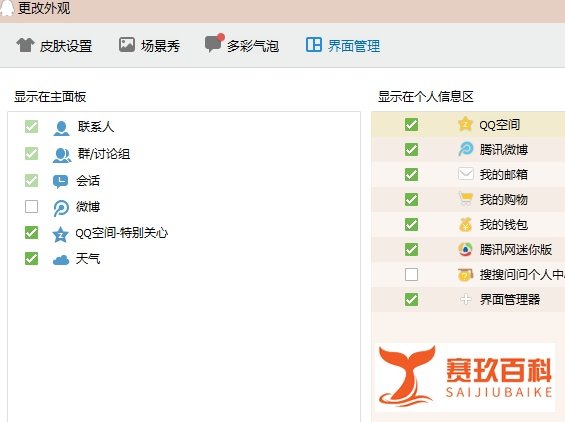Switch to the 场景秀 tab

[x=150, y=46]
